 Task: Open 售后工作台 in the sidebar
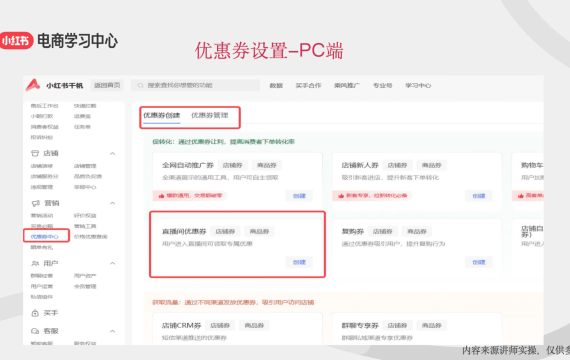tap(44, 106)
